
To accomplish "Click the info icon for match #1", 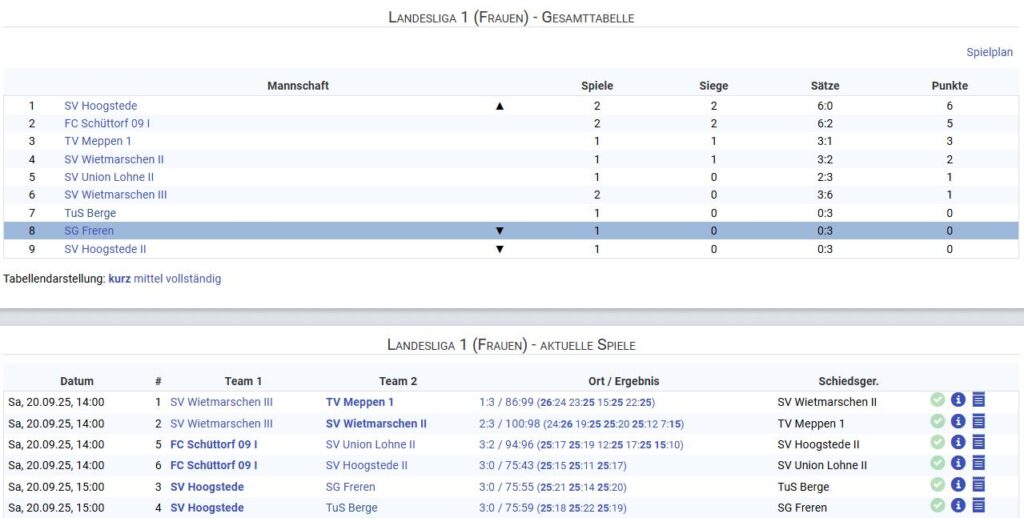I will (x=958, y=401).
